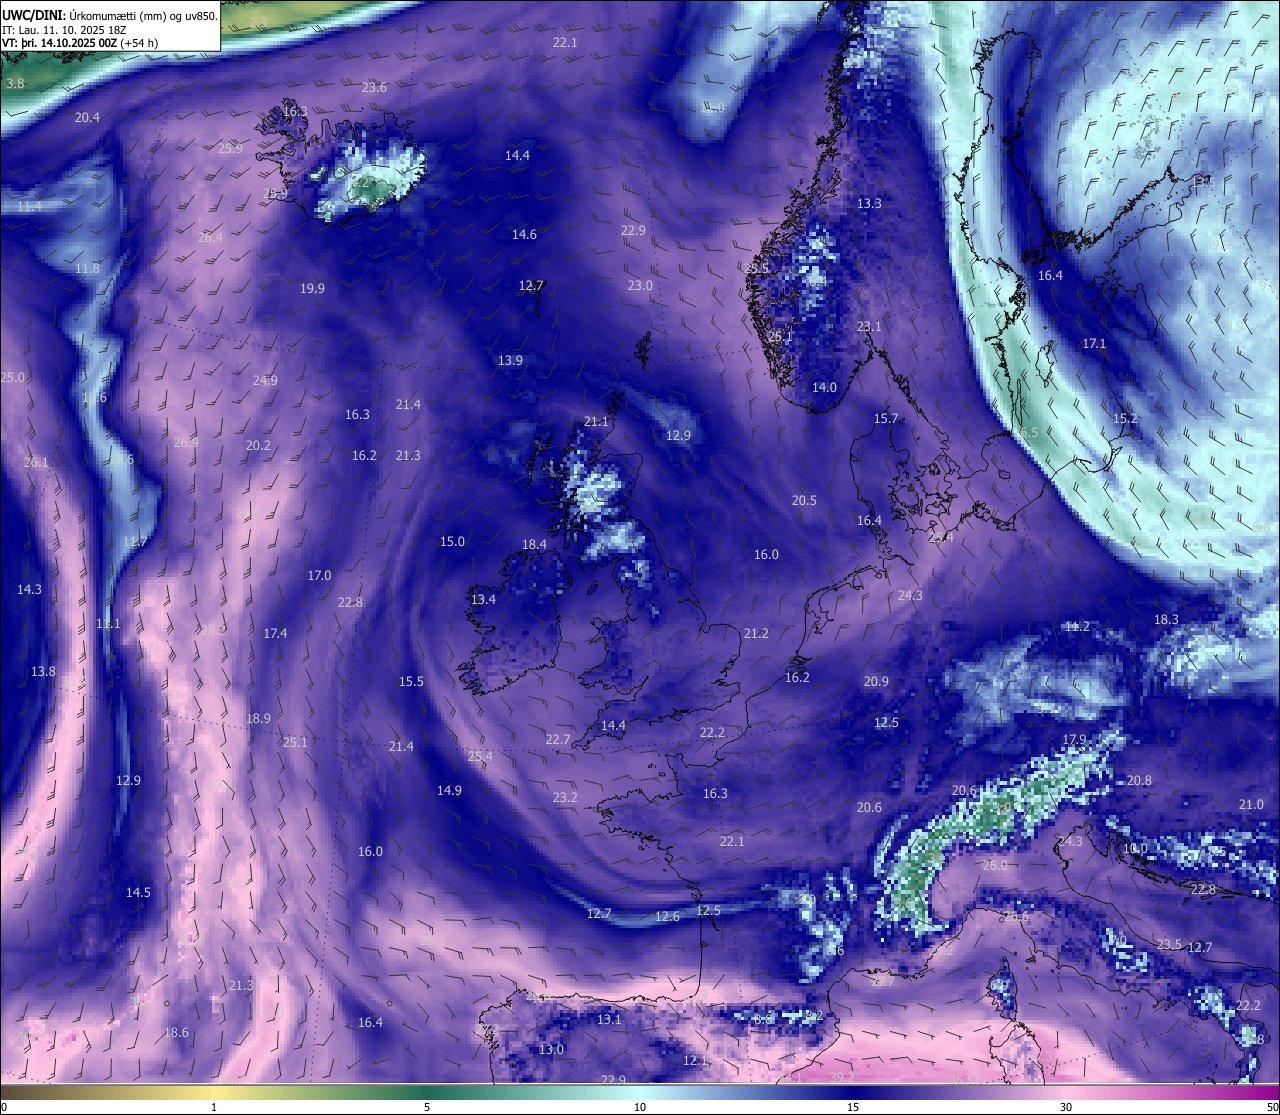Click the 15.7 value near the Skagerrak
1280x1115 pixels.
(886, 419)
